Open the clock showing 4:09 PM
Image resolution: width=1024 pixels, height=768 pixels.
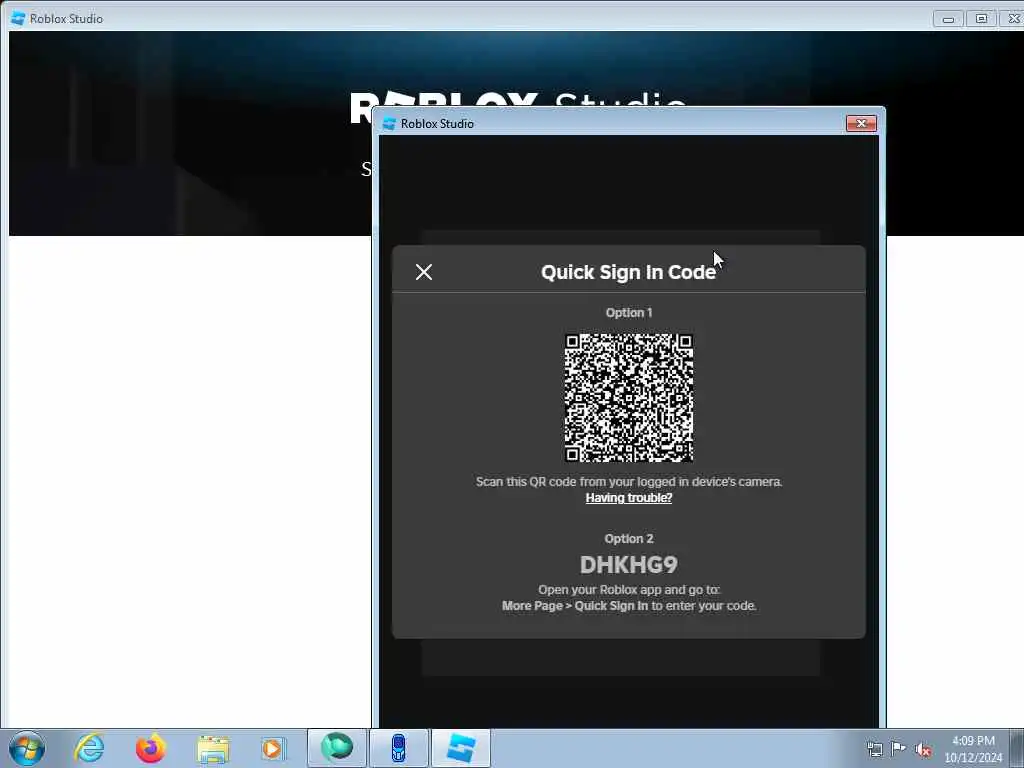(973, 749)
